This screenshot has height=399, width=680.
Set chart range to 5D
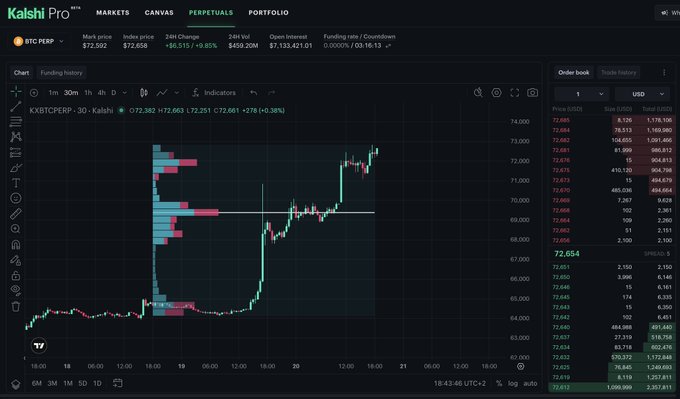[x=82, y=383]
